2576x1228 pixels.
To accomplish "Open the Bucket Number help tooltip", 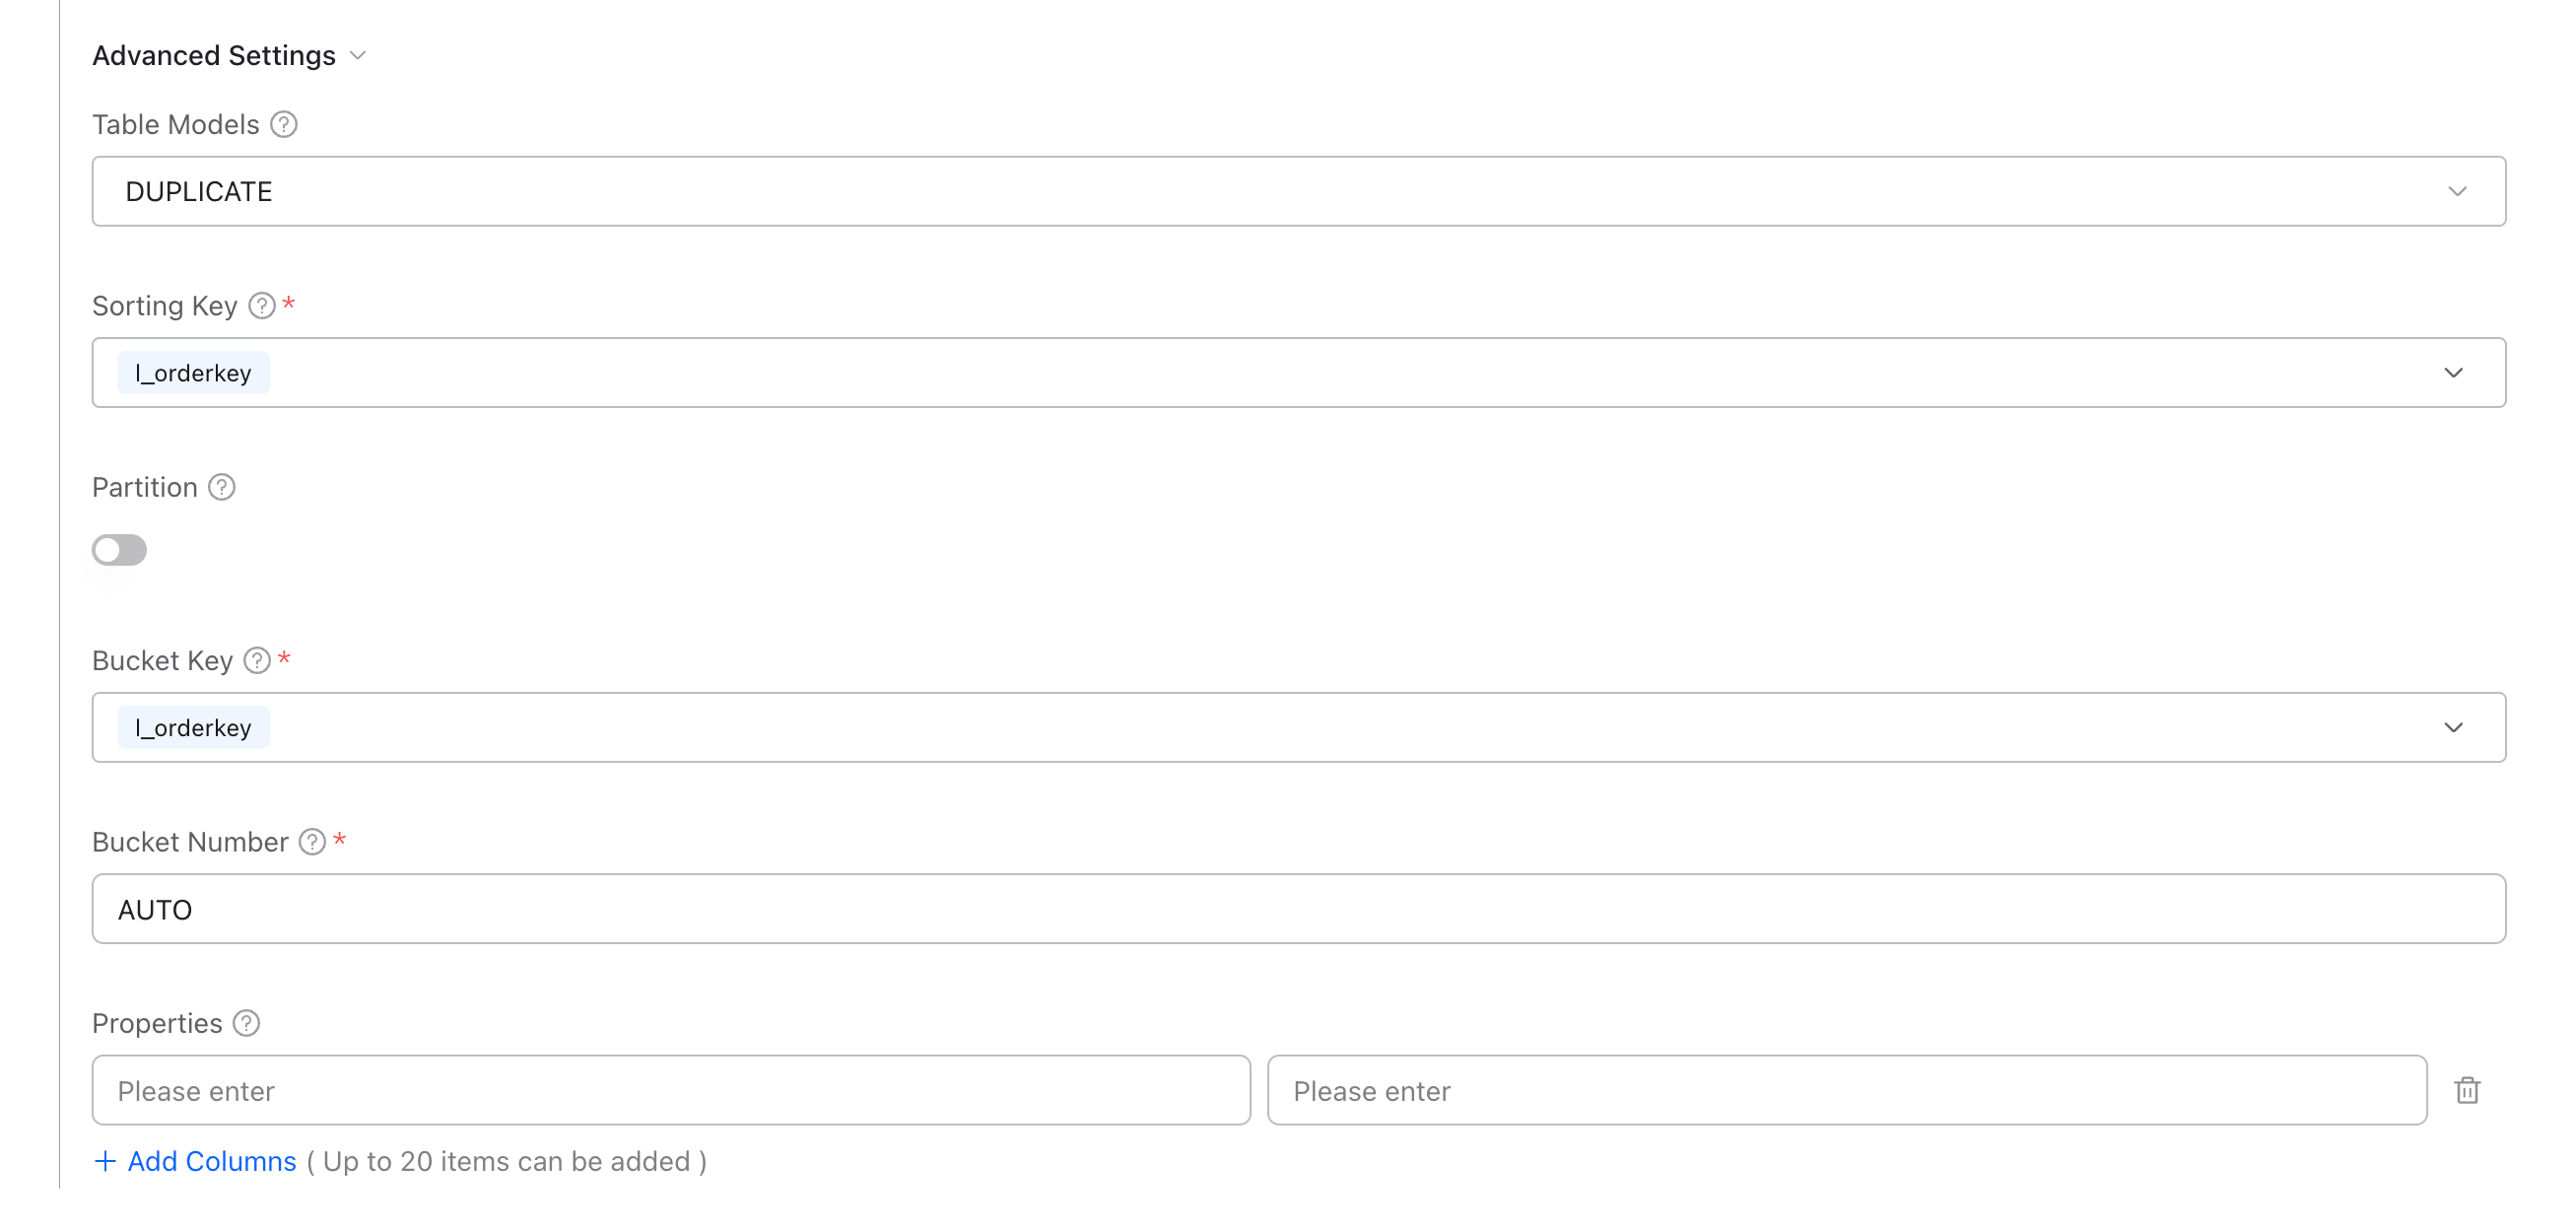I will 313,842.
